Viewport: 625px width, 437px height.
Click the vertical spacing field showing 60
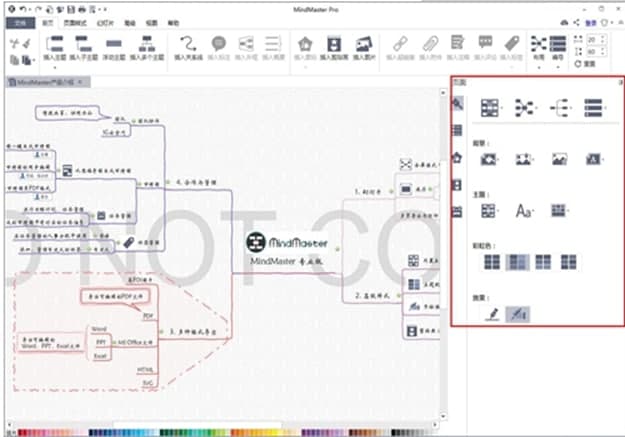point(596,52)
